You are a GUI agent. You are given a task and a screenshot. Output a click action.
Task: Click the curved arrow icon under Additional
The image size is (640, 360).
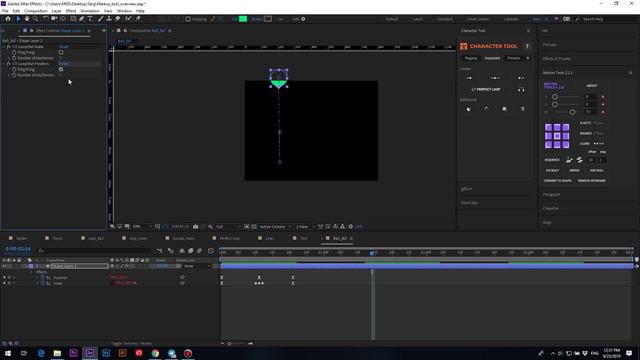coord(486,109)
